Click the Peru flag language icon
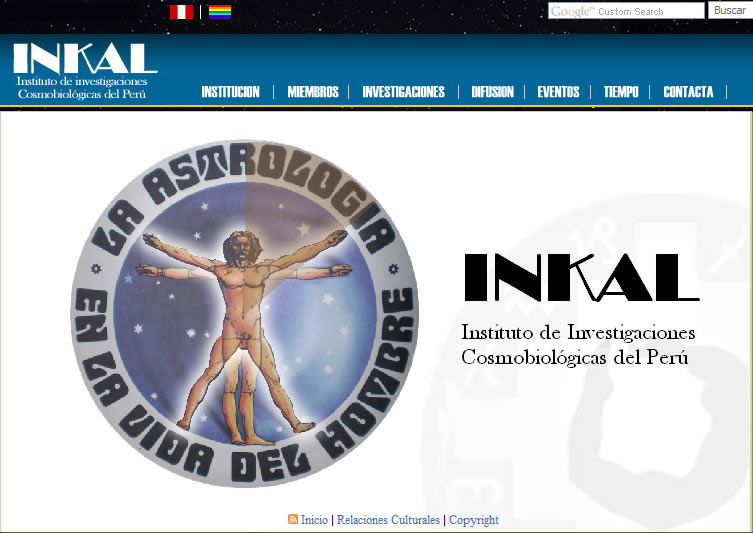Viewport: 753px width, 533px height. coord(181,12)
